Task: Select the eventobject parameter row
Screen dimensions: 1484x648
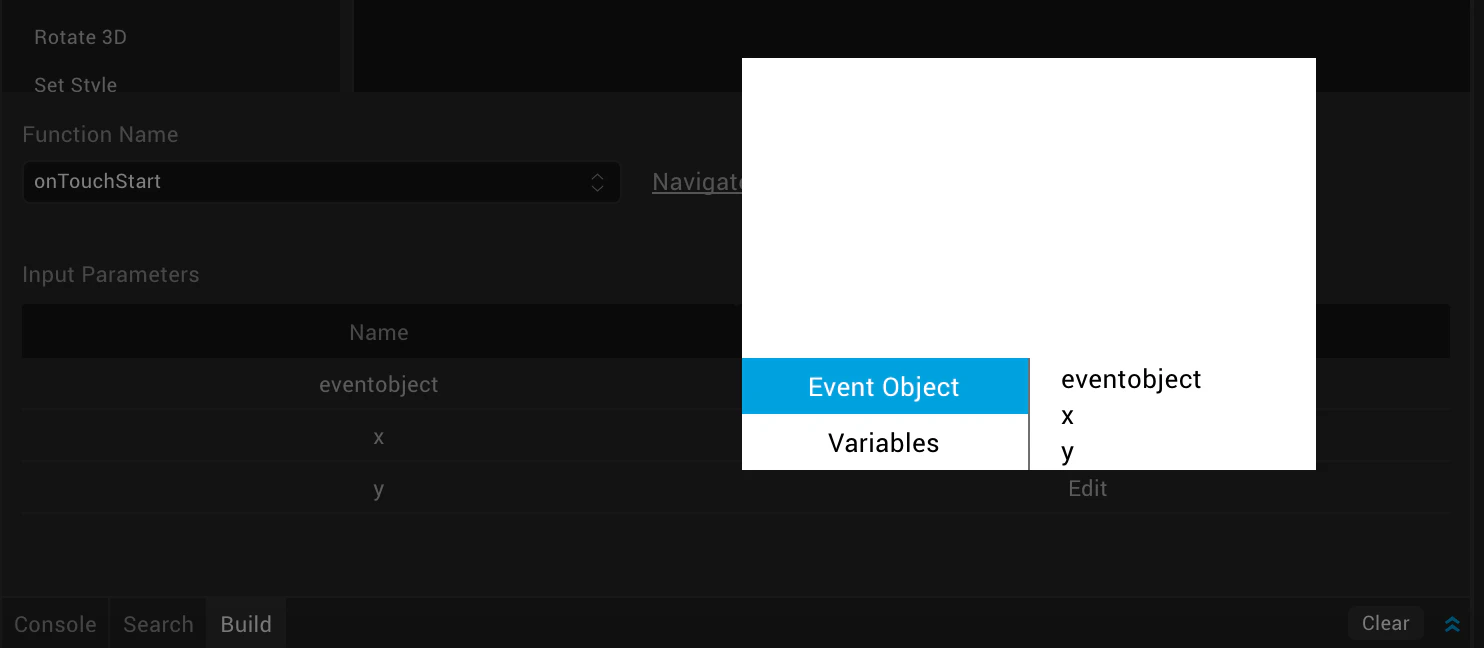Action: [x=379, y=384]
